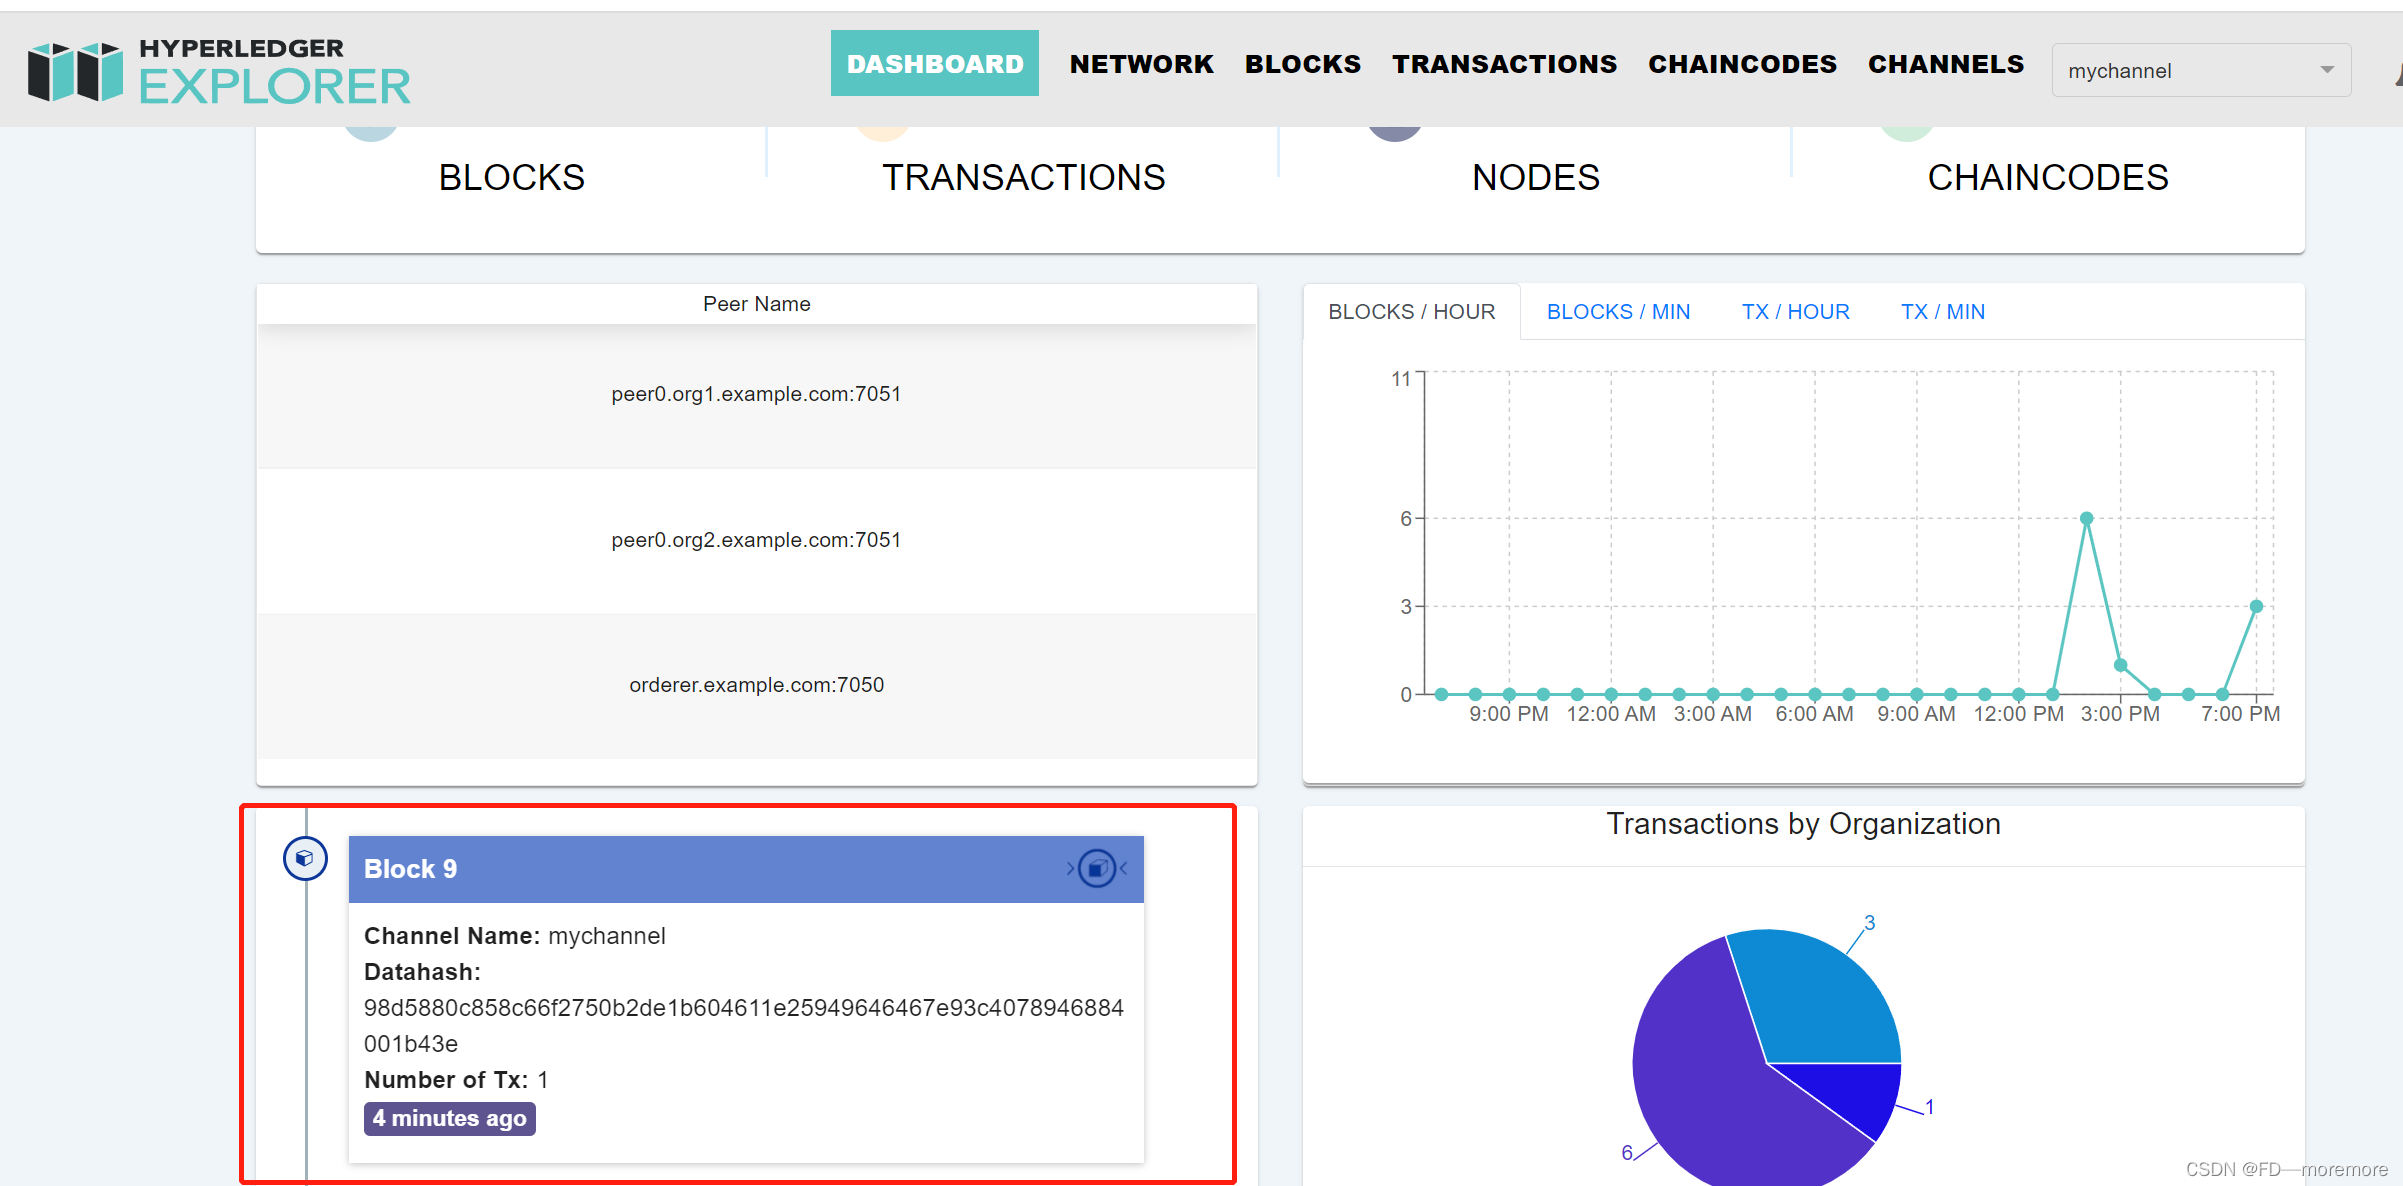The image size is (2403, 1186).
Task: Switch to TX / HOUR tab
Action: [1795, 312]
